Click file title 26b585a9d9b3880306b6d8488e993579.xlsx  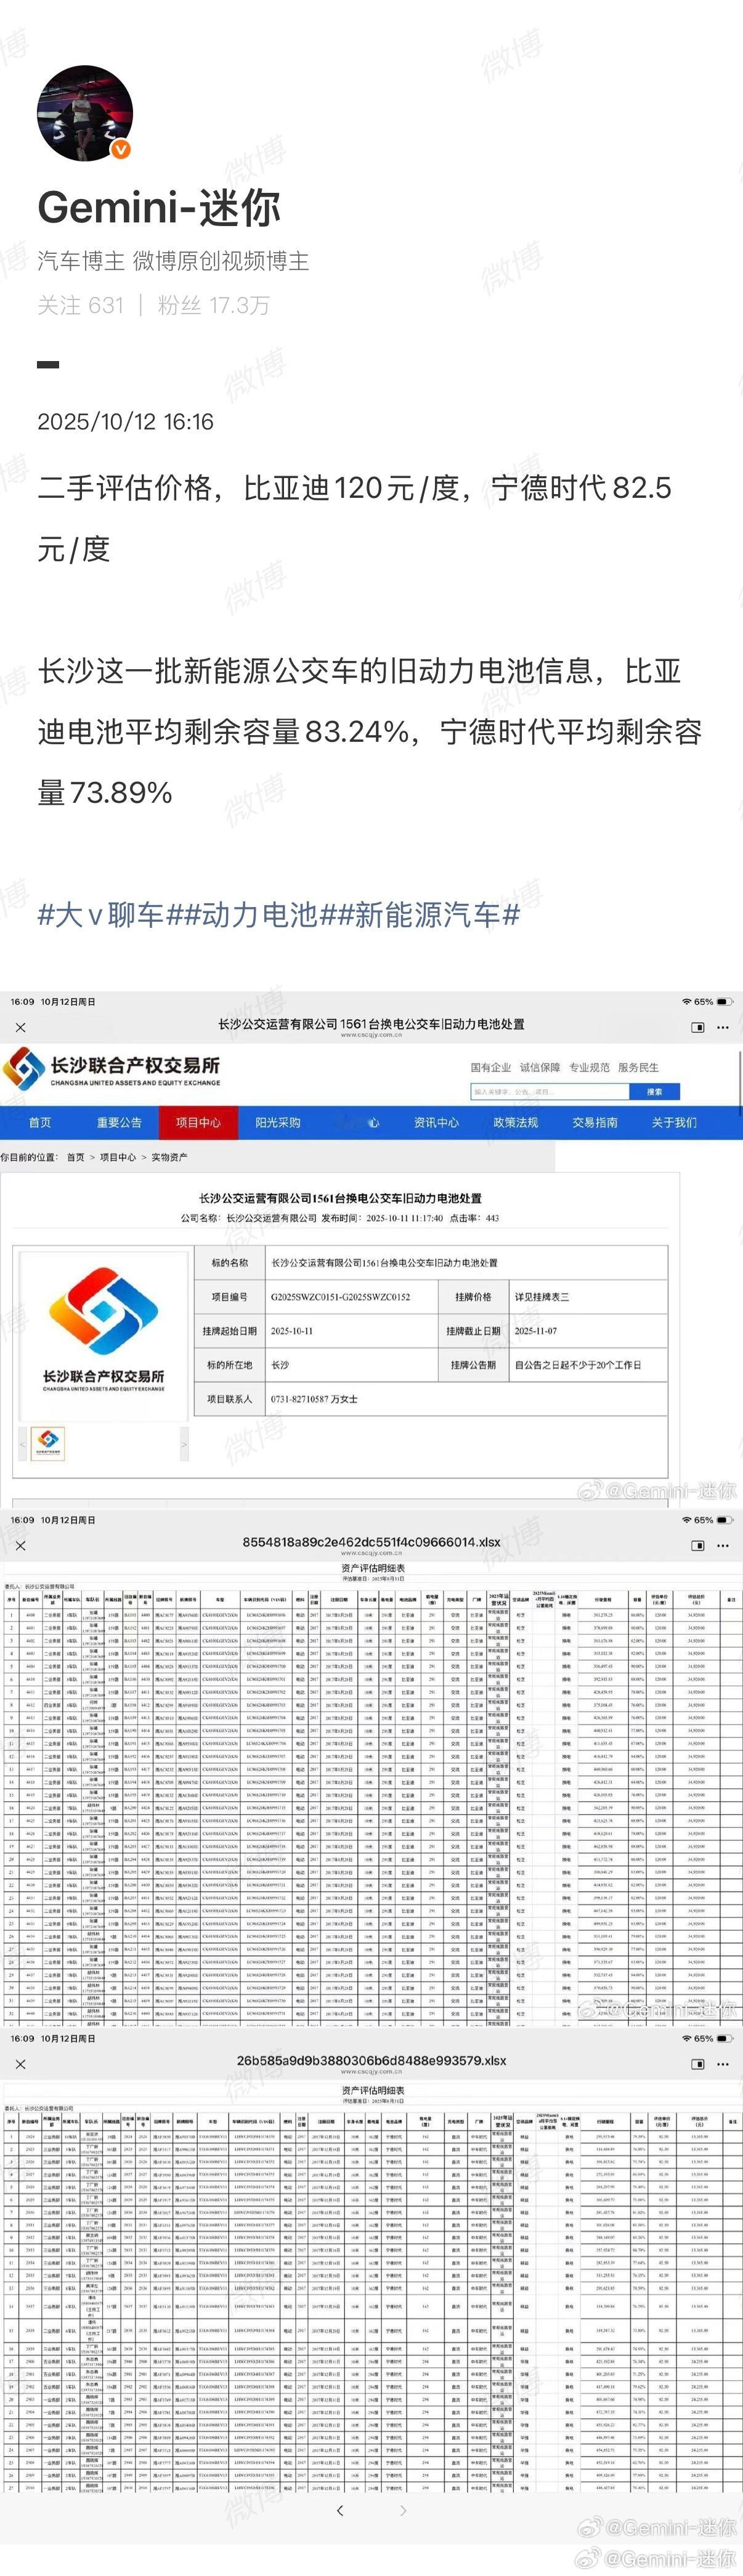371,2060
